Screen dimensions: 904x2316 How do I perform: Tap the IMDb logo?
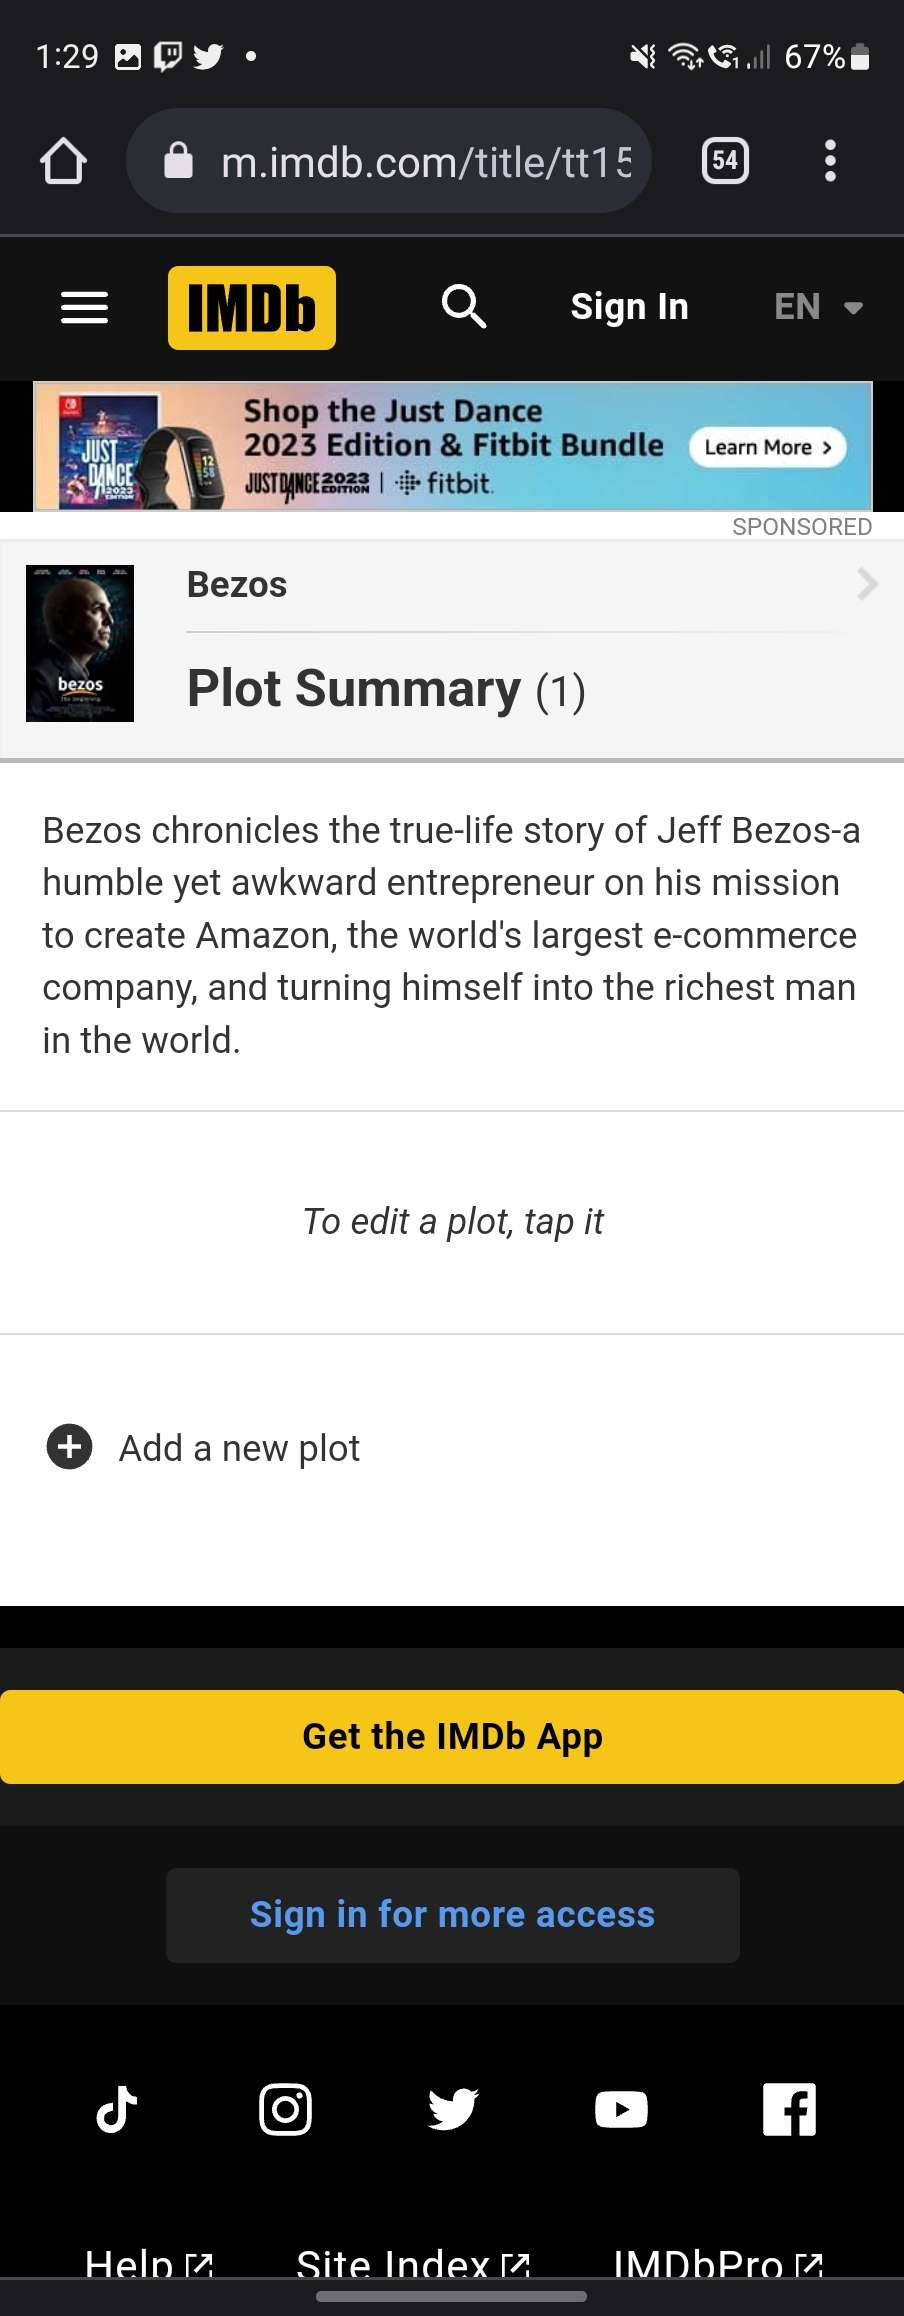251,307
